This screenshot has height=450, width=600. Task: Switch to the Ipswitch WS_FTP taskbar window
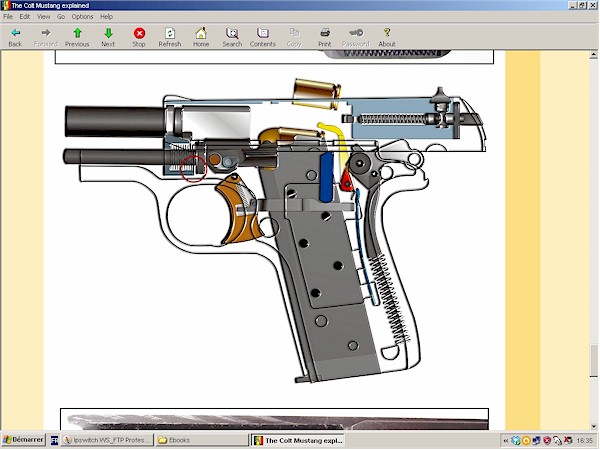(x=108, y=440)
